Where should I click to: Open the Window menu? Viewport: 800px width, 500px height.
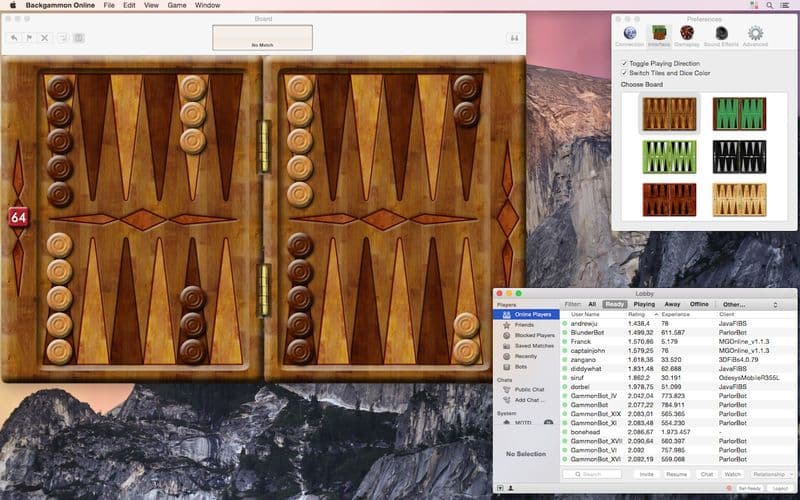(x=207, y=5)
